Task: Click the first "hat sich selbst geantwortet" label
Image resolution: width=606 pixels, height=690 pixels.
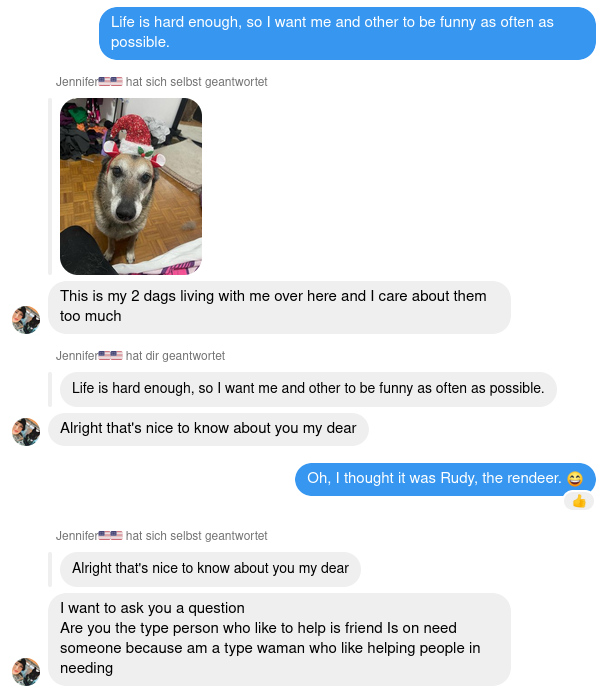Action: (x=196, y=82)
